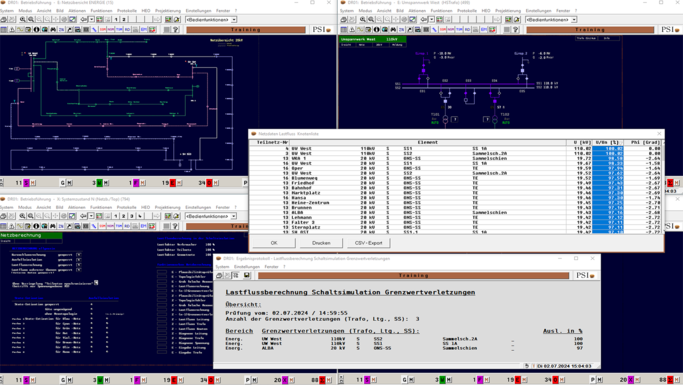Click back arrow icon in Netzübersicht ENERGIE toolbar

84,20
